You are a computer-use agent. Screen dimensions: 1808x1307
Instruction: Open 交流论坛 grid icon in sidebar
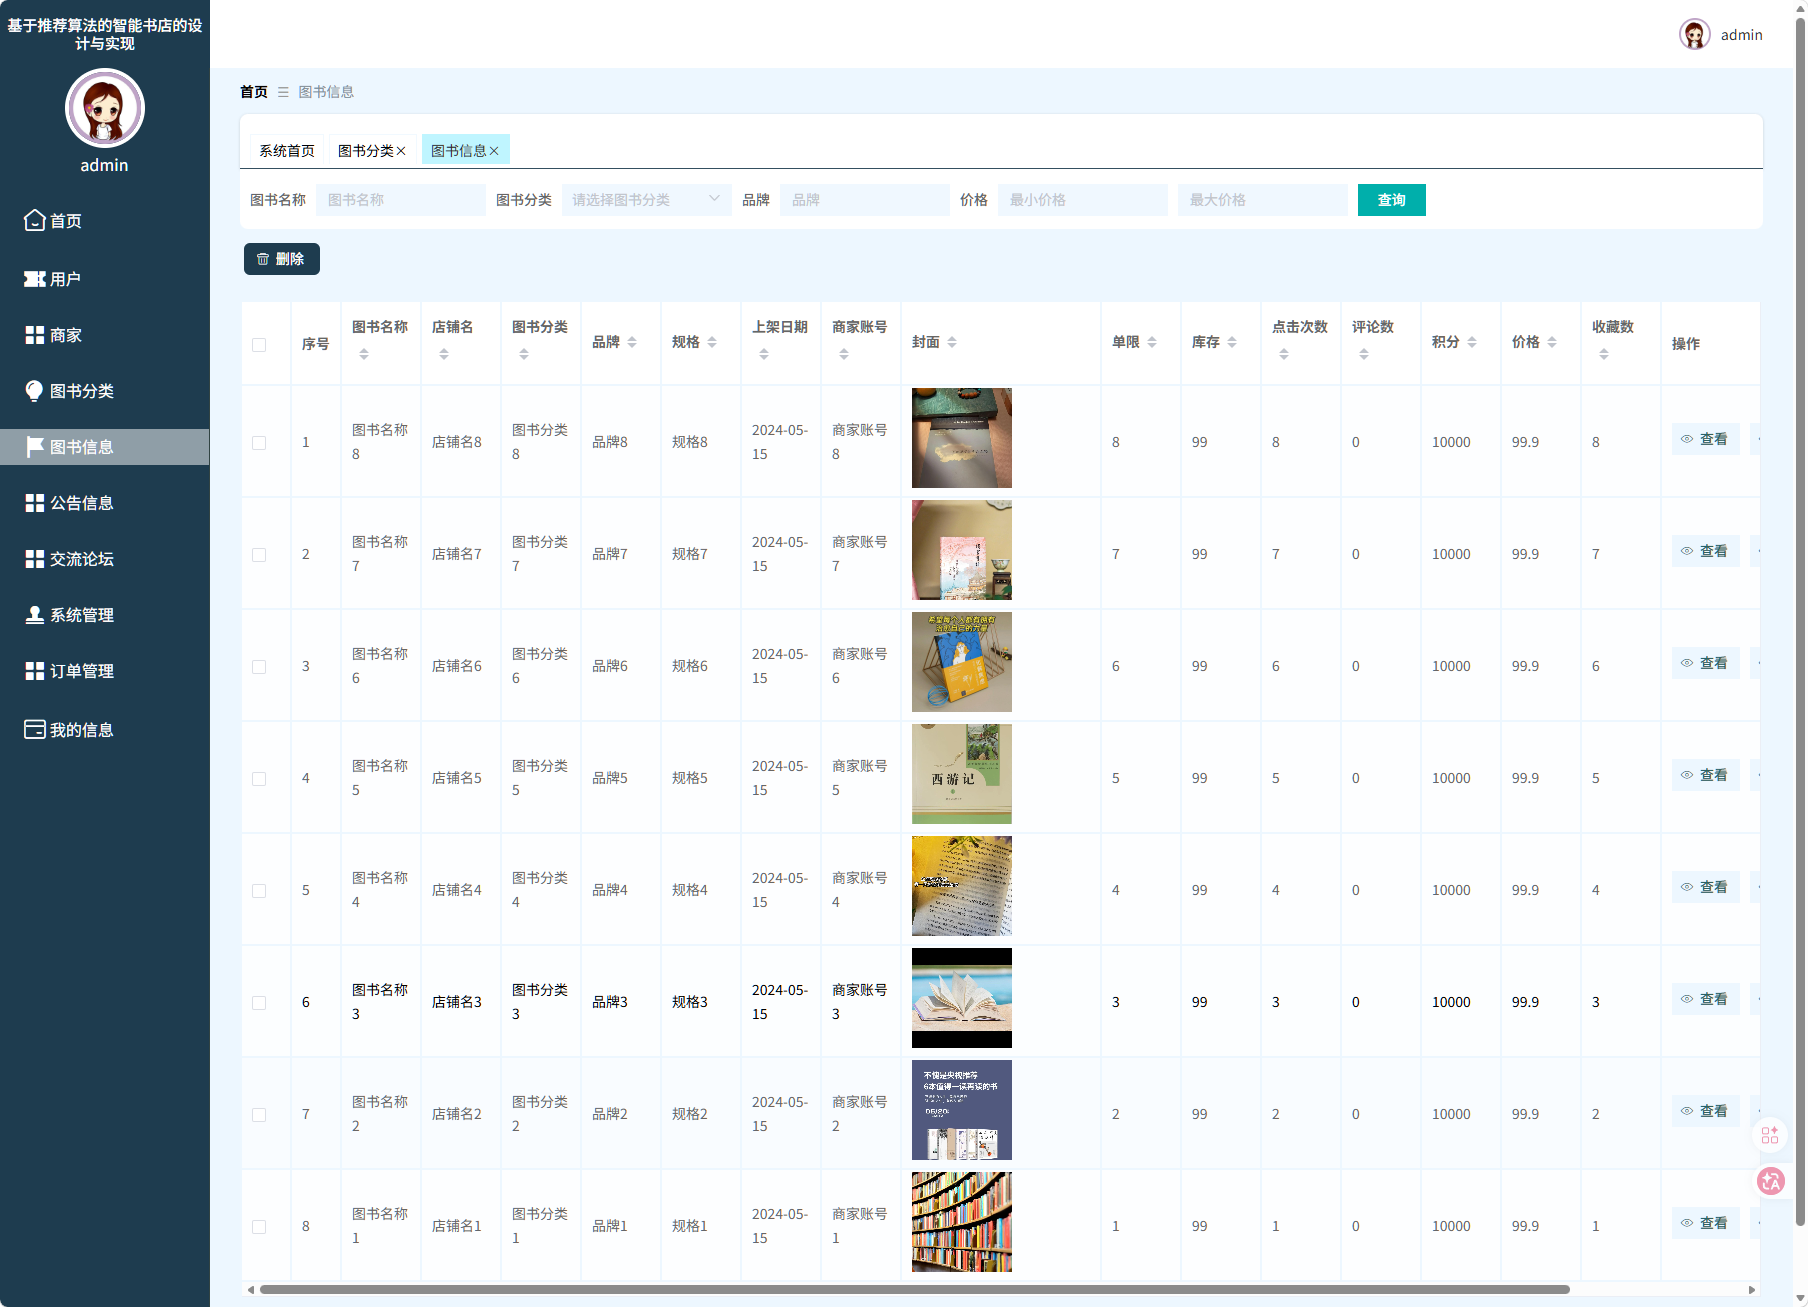tap(35, 559)
